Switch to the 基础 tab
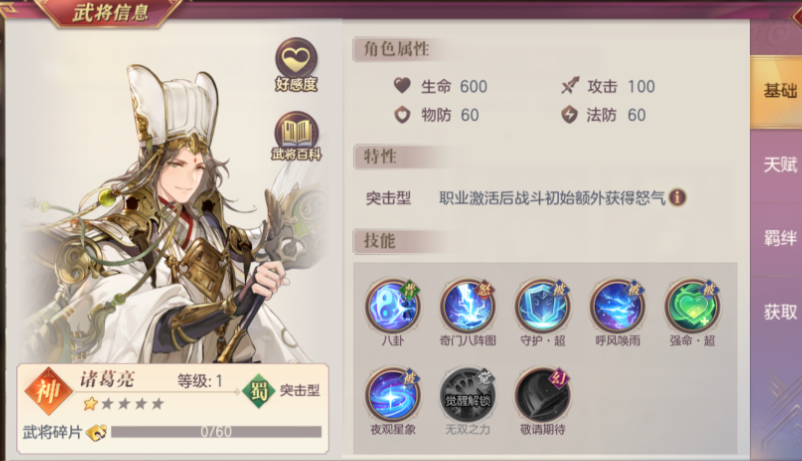 click(777, 91)
